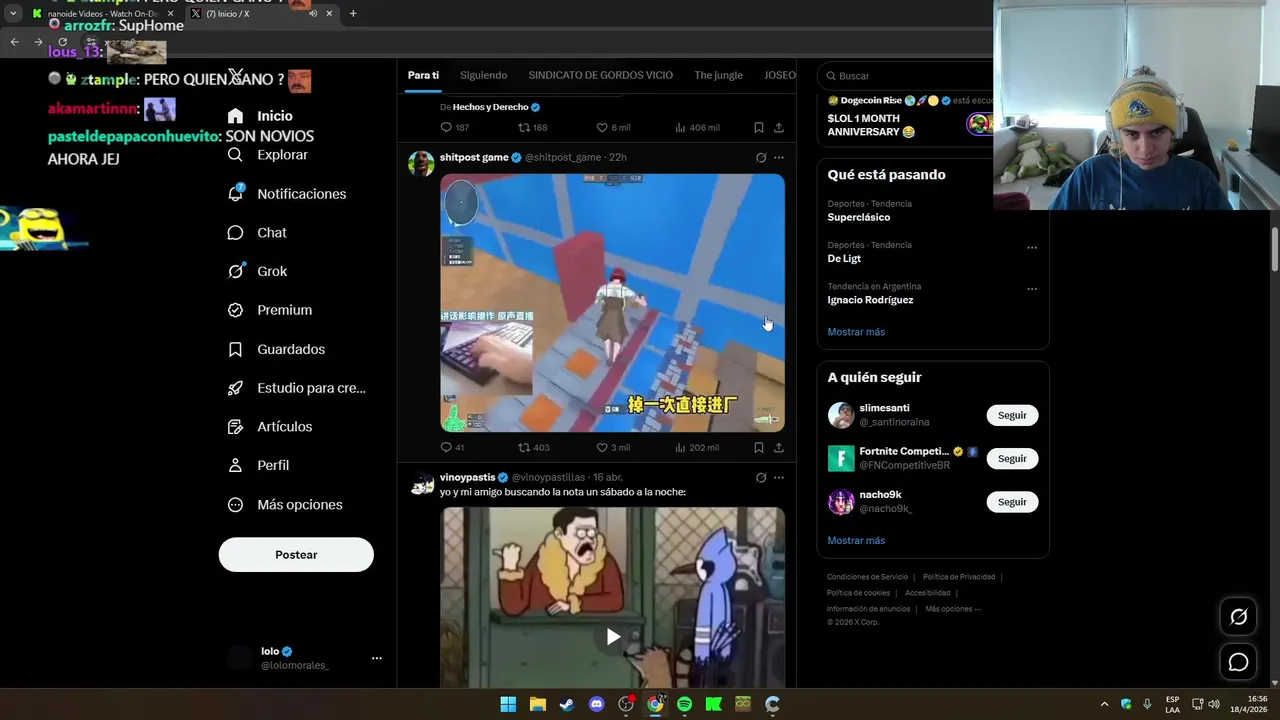Reply to the Hechos y Derecho post

[x=454, y=128]
